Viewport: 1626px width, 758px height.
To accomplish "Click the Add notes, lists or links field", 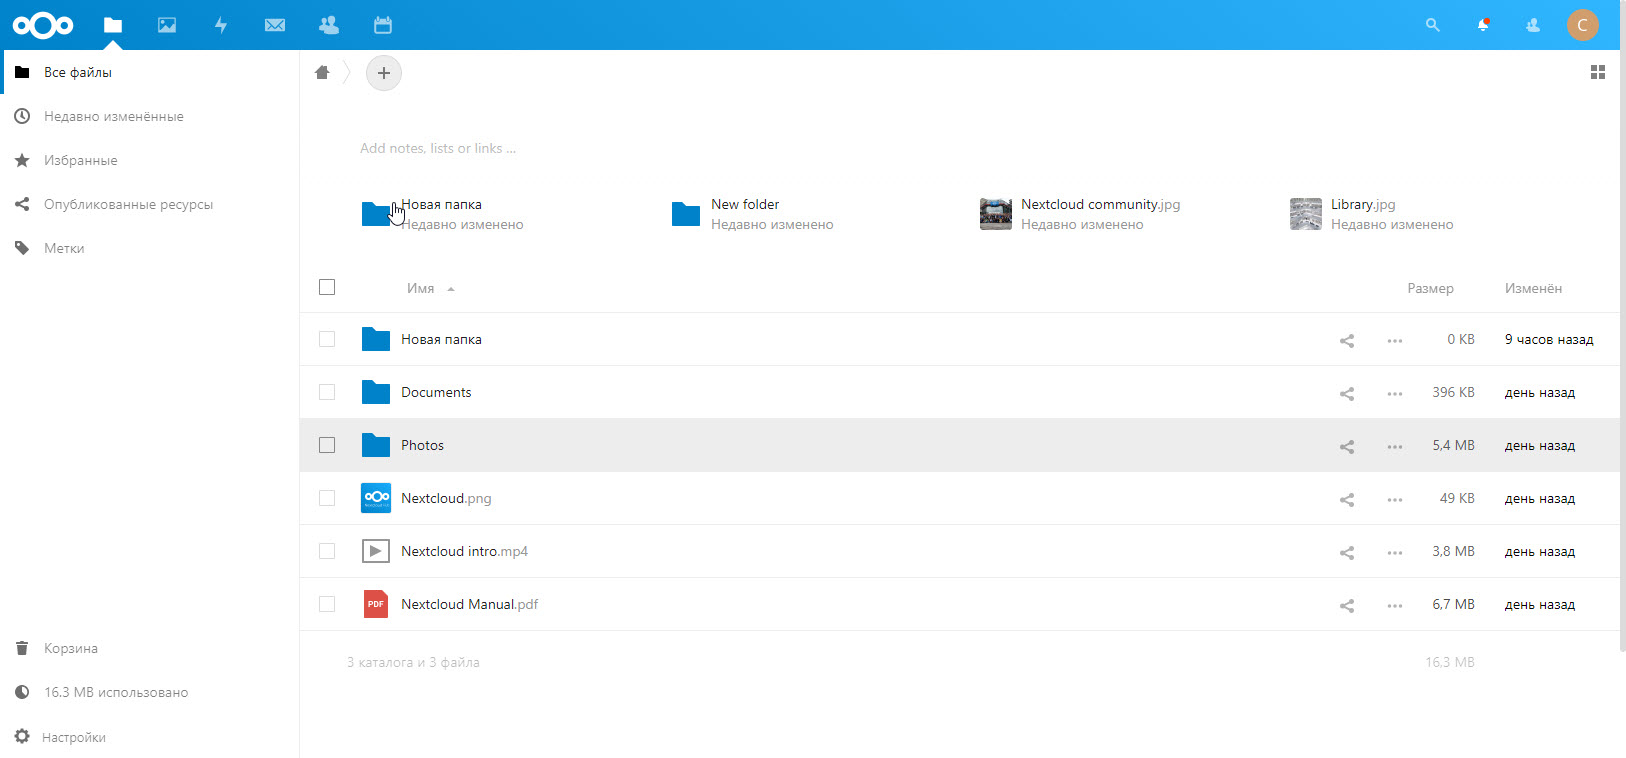I will coord(438,148).
